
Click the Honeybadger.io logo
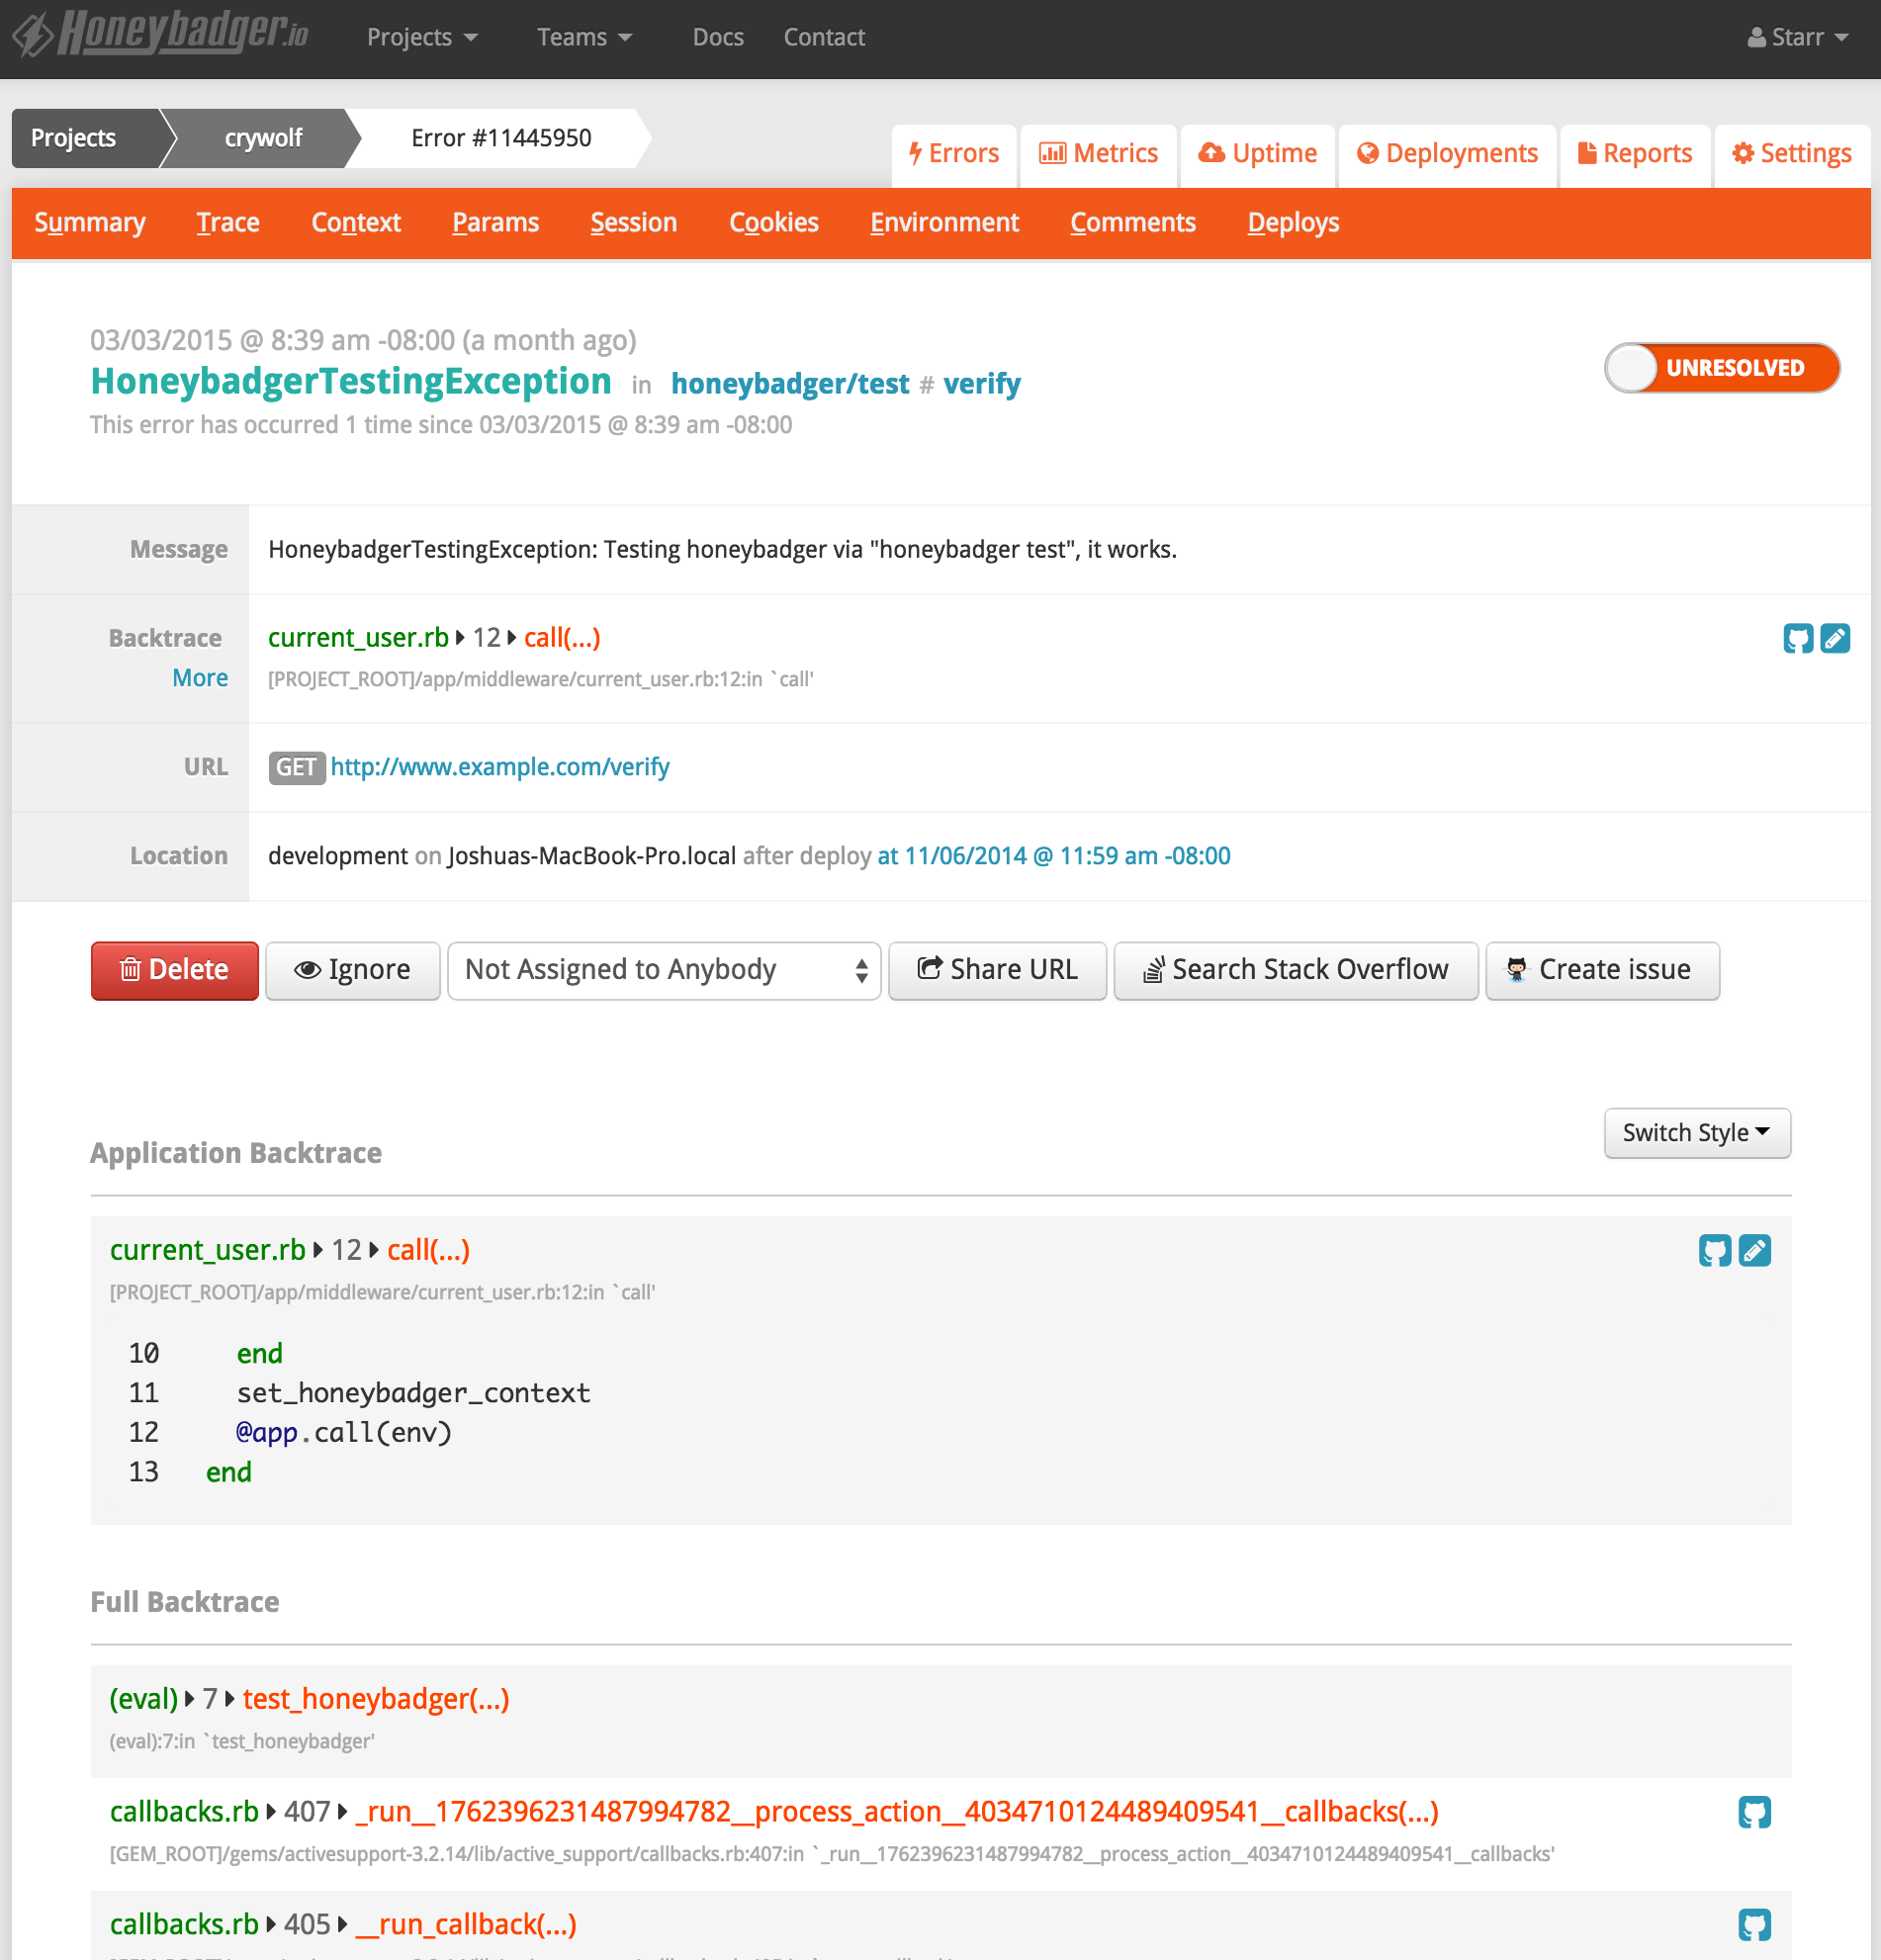(x=160, y=35)
